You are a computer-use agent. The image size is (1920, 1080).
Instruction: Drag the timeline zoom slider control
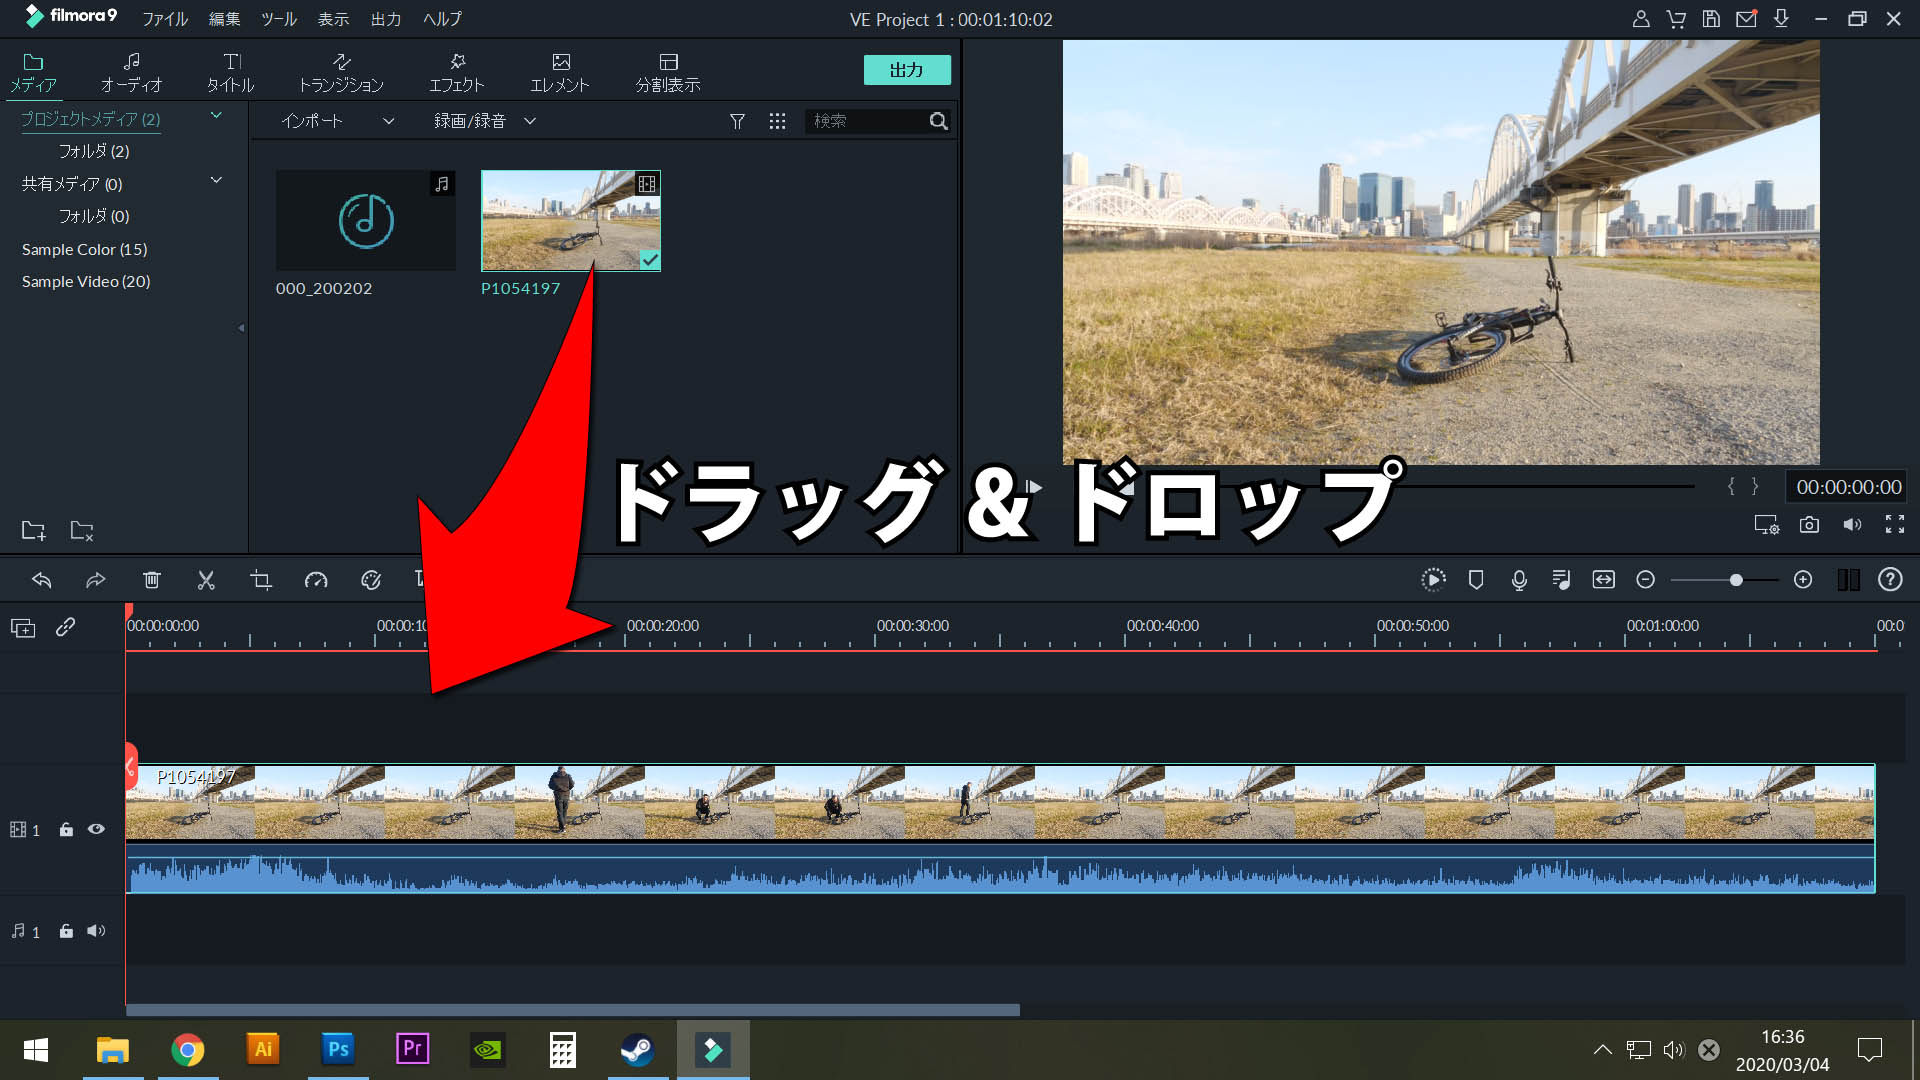[1734, 580]
